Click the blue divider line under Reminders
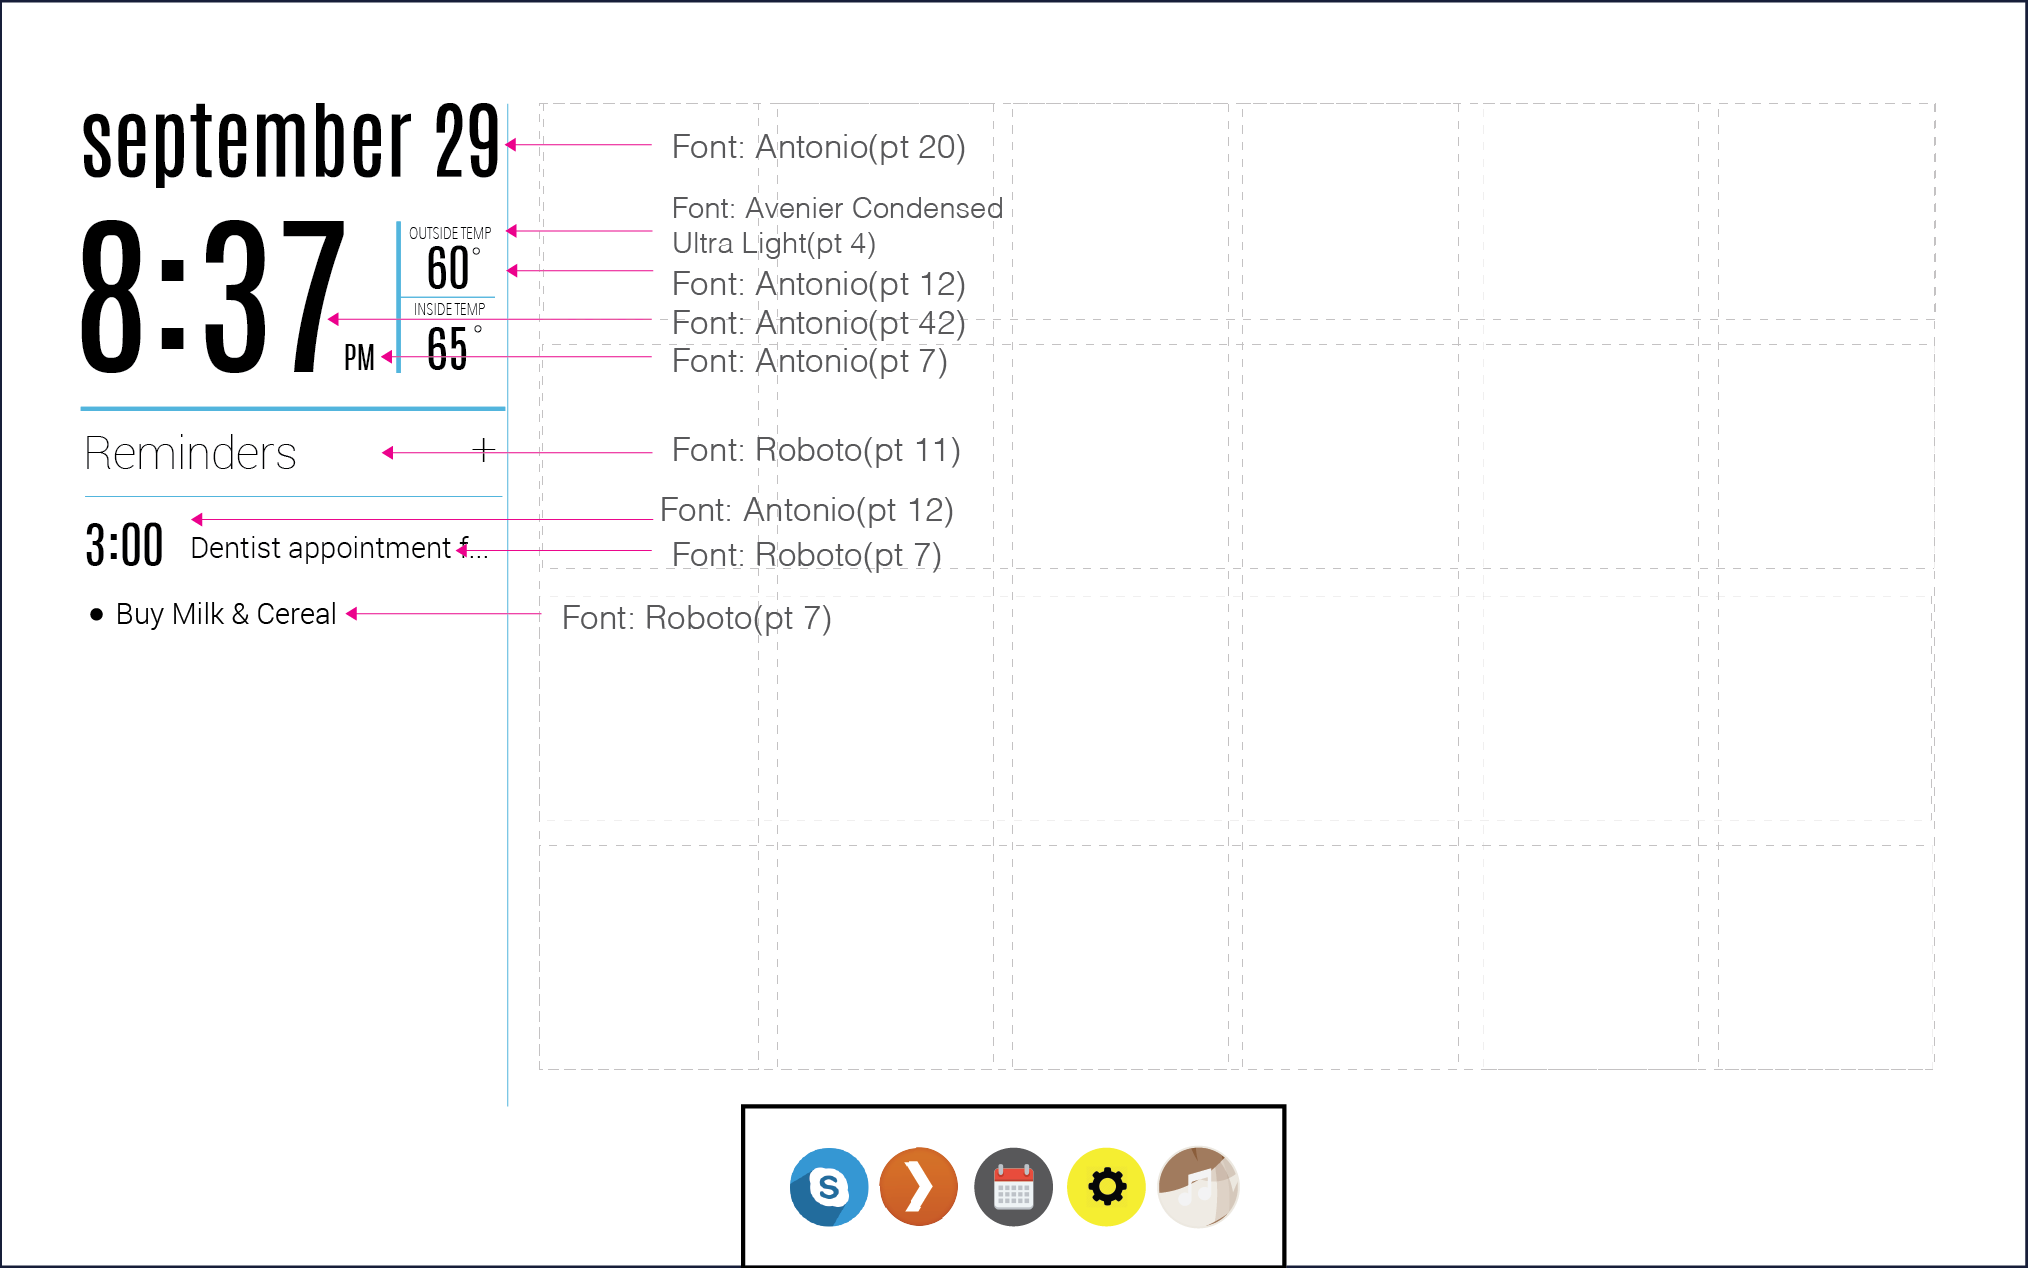Image resolution: width=2028 pixels, height=1268 pixels. pyautogui.click(x=290, y=497)
